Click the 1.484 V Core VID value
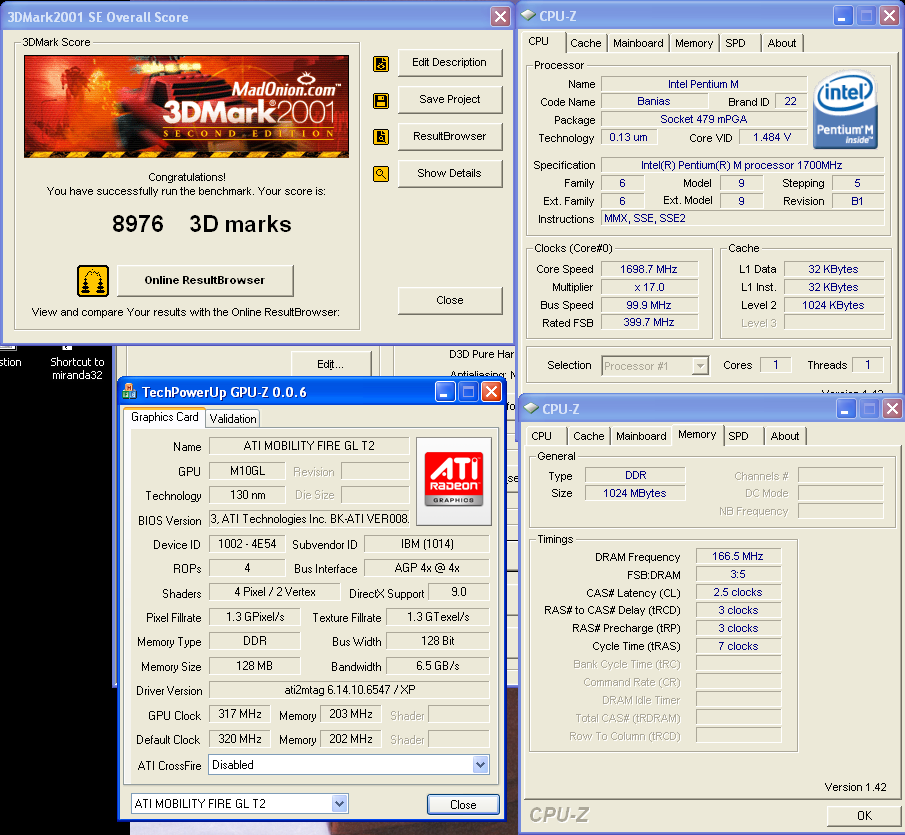Screen dimensions: 905x835 point(772,137)
